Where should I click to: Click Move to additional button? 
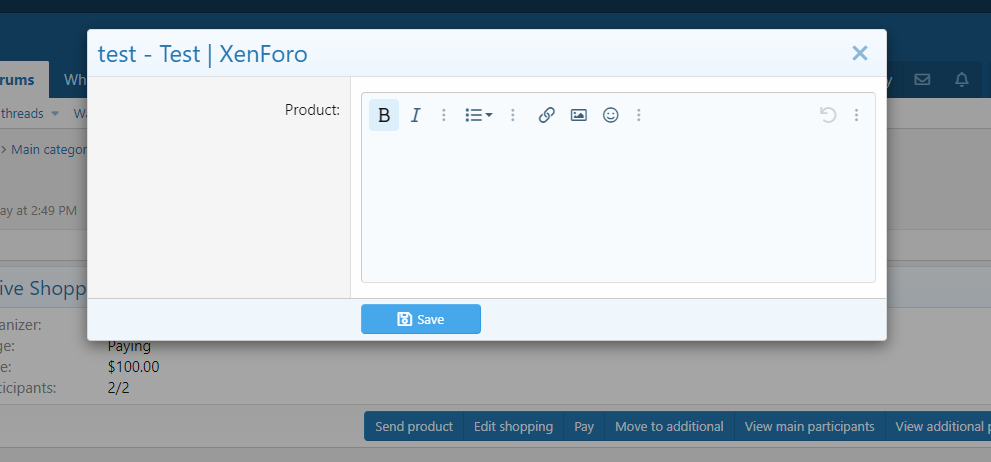669,426
